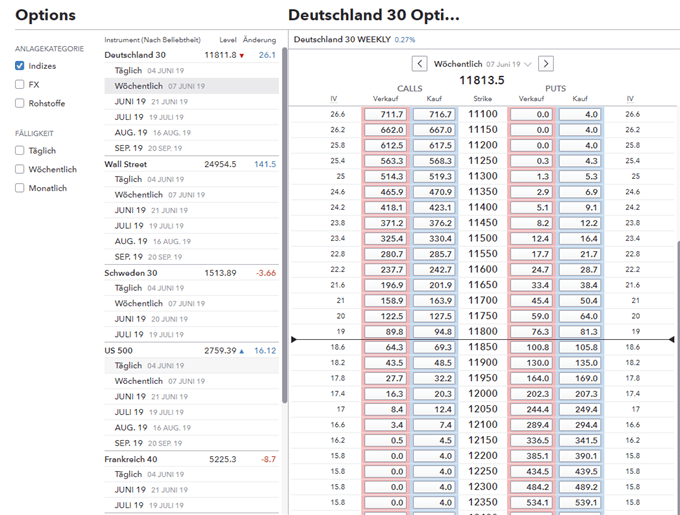Open Deutschland 30 Wöchentlich 07 JUNI 19
The image size is (680, 515).
point(191,86)
